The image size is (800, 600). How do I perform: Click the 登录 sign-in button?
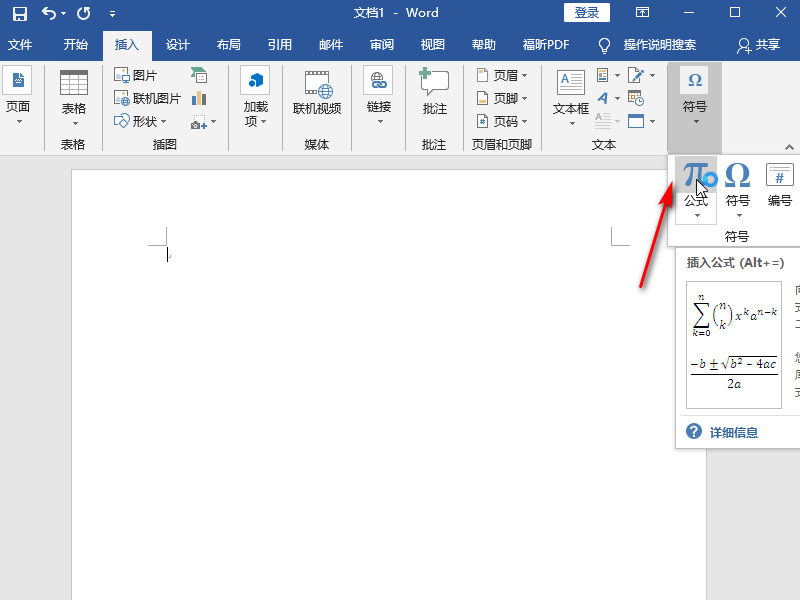[587, 13]
